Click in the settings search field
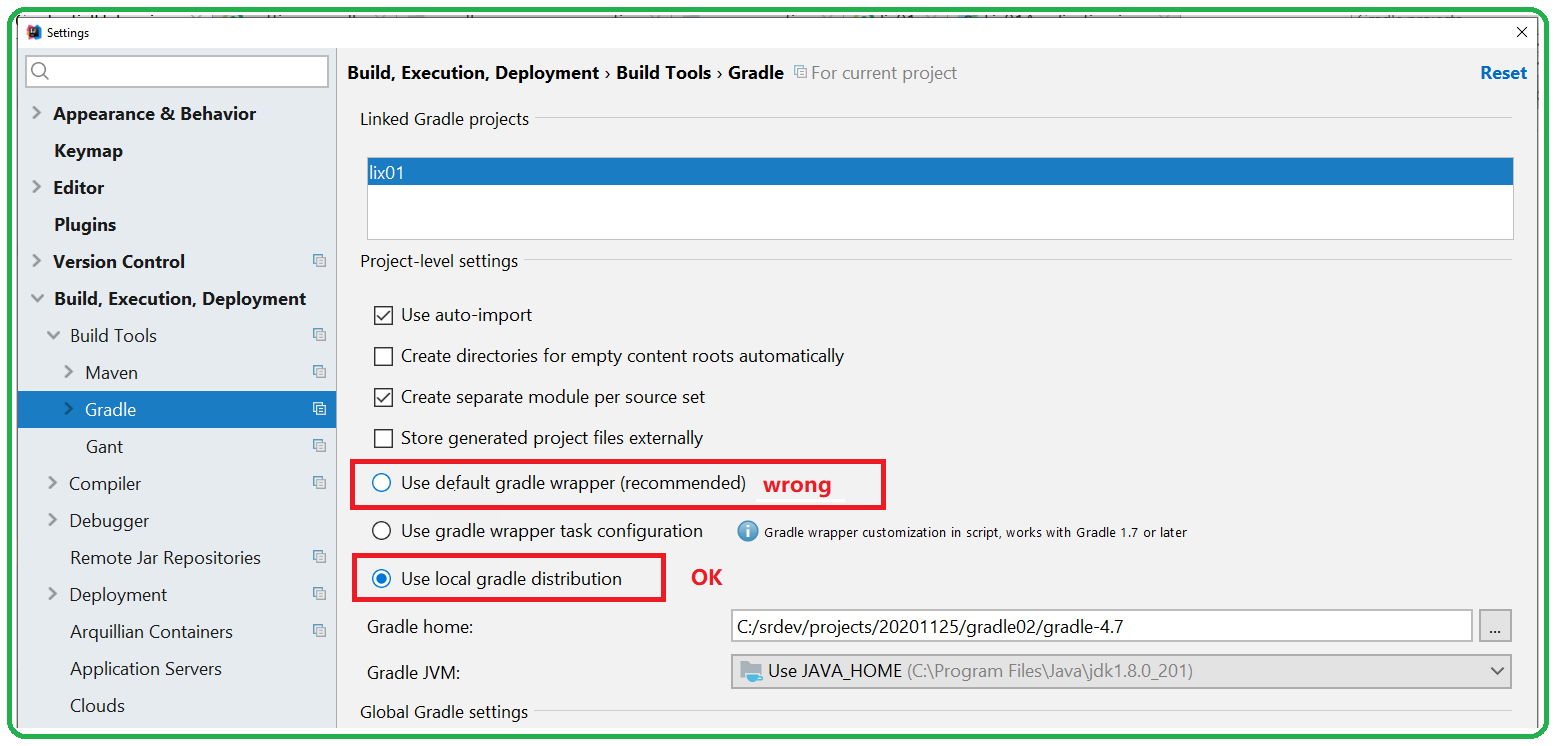 point(177,71)
